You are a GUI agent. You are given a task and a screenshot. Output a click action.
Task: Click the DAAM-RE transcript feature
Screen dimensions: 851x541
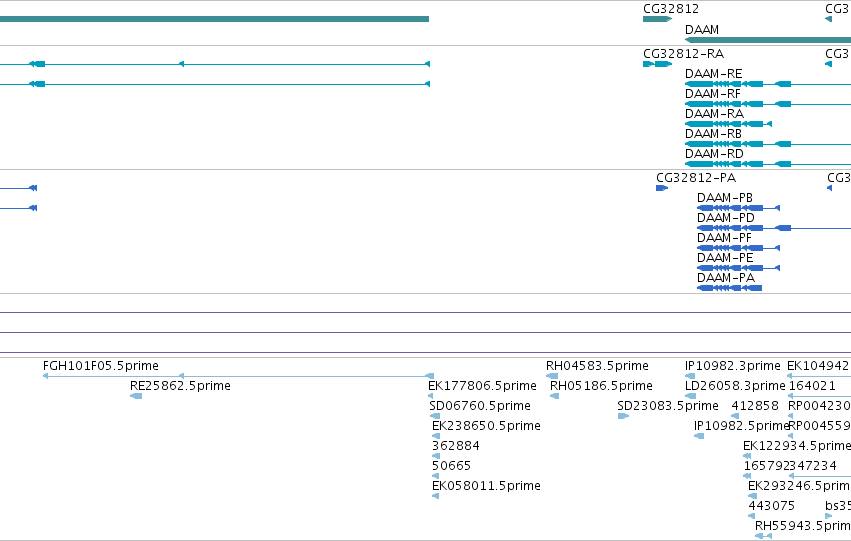tap(768, 84)
